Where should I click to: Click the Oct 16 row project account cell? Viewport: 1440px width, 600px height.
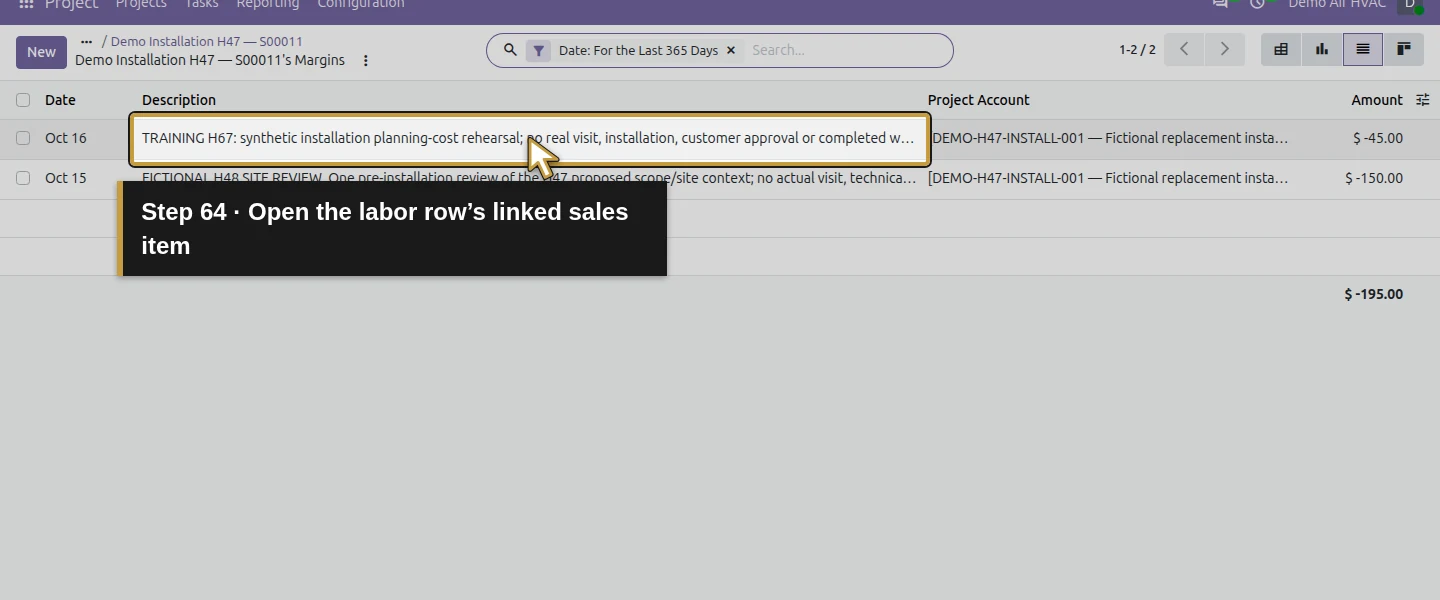[1108, 138]
